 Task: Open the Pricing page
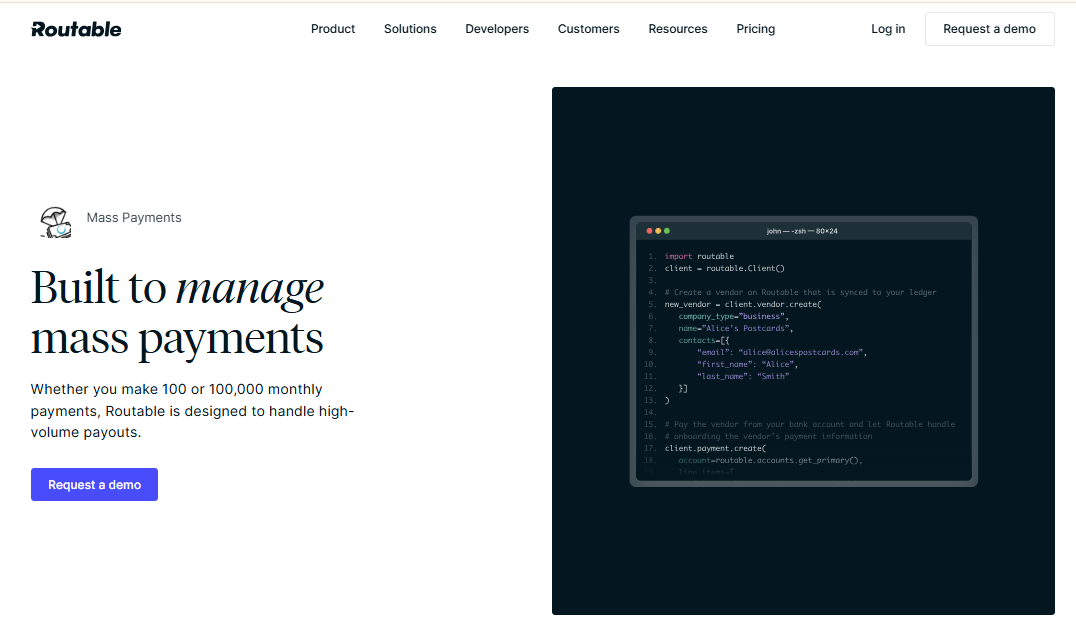tap(755, 29)
